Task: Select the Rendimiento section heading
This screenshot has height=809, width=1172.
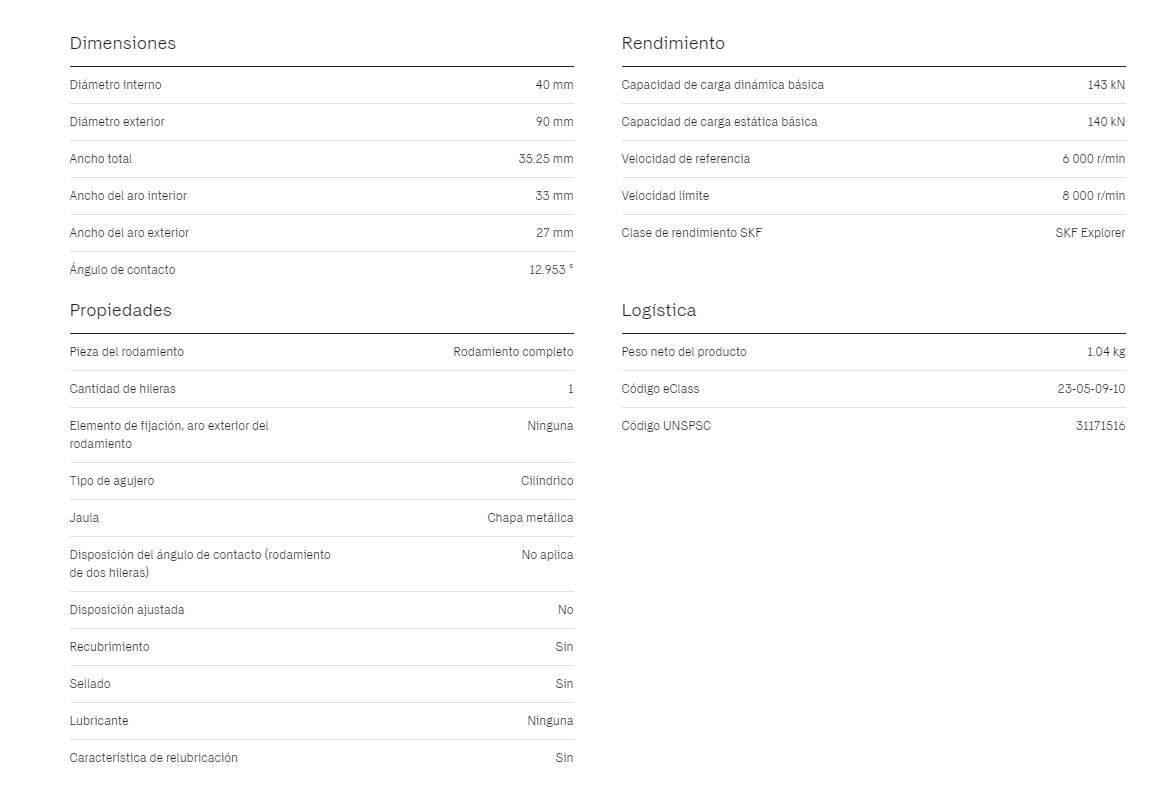Action: 673,43
